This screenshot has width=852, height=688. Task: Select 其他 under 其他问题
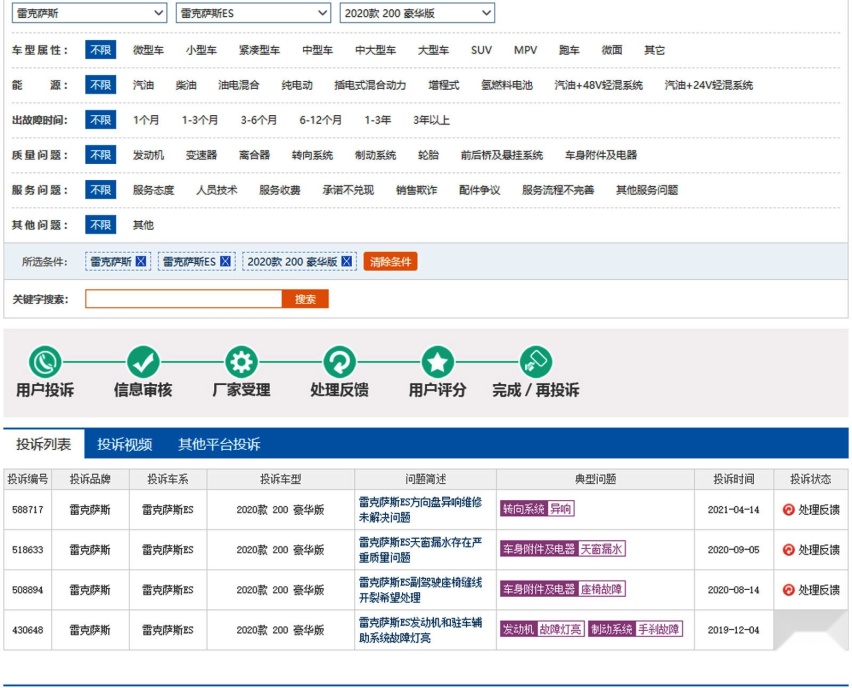(143, 225)
